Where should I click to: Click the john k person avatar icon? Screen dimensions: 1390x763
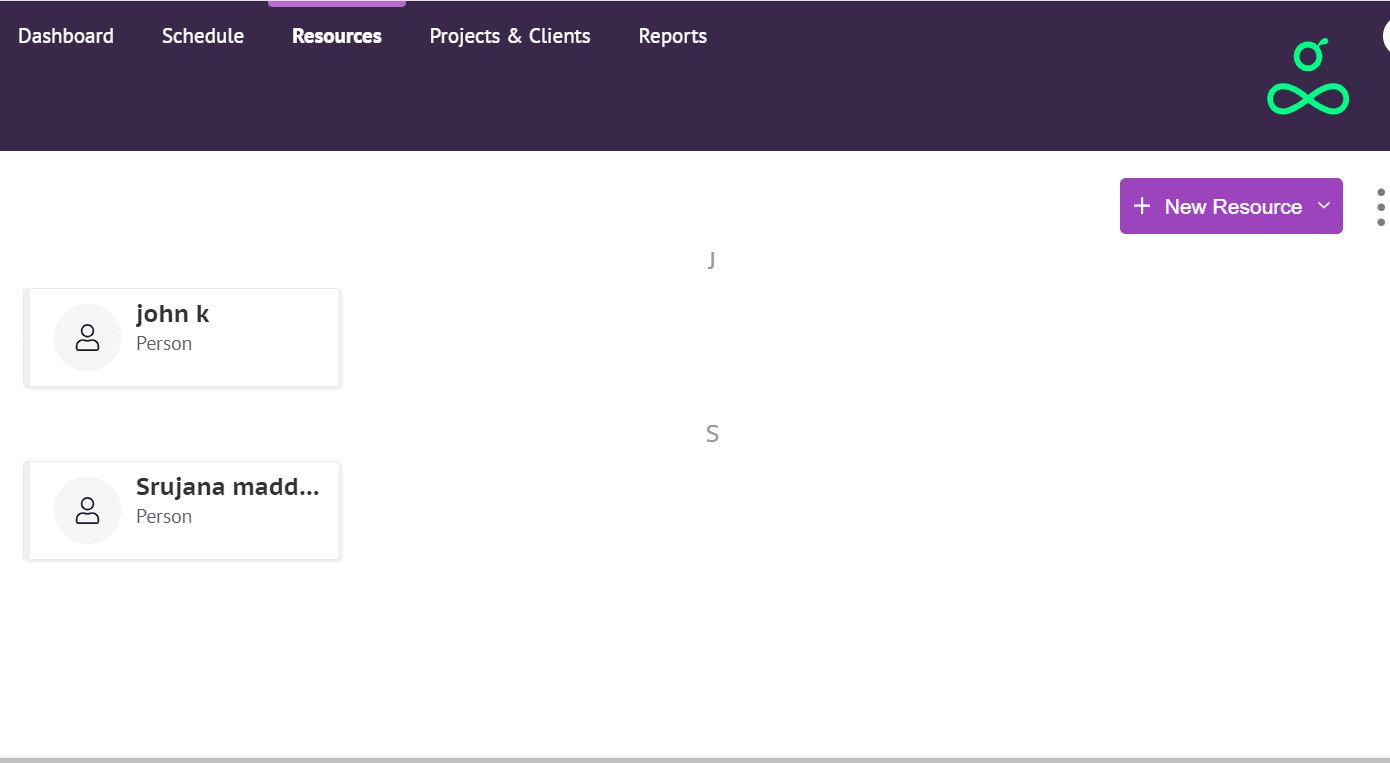click(x=88, y=337)
